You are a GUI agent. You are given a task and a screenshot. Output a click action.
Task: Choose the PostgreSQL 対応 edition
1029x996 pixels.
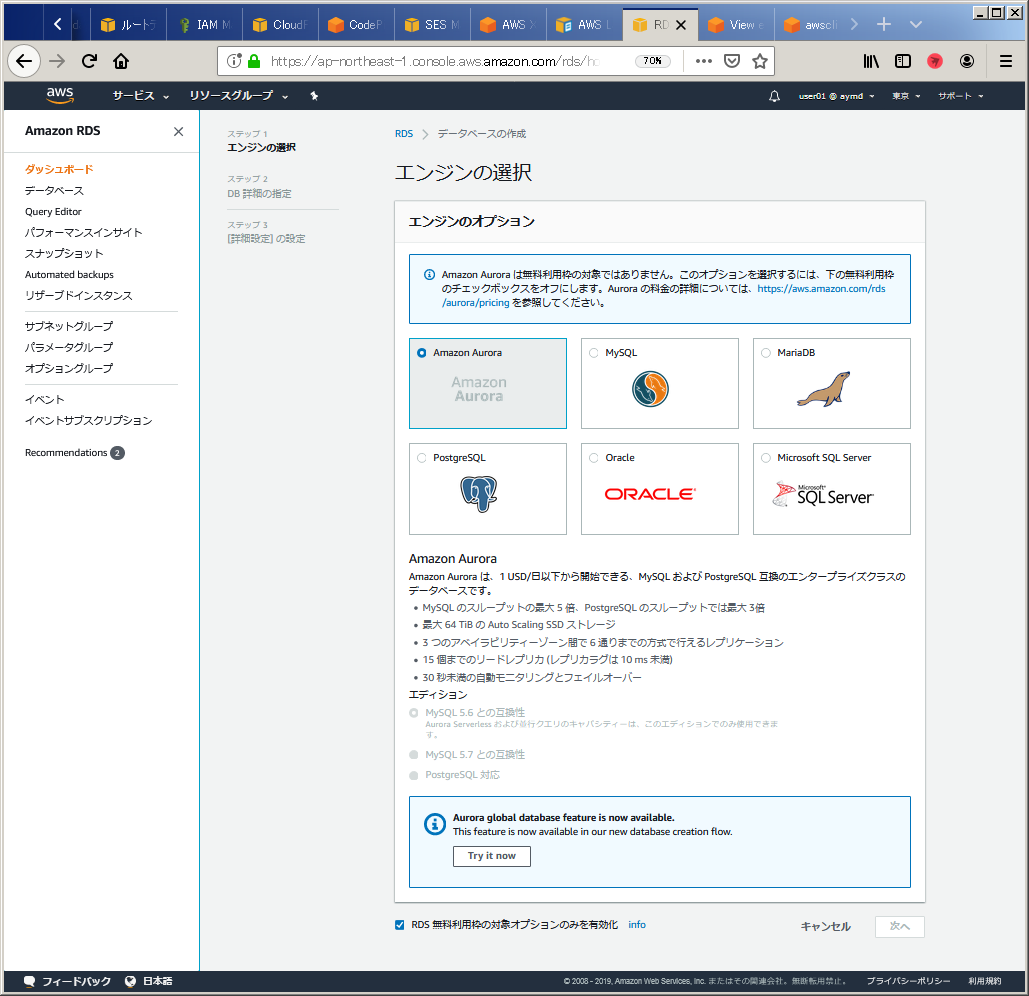point(413,775)
